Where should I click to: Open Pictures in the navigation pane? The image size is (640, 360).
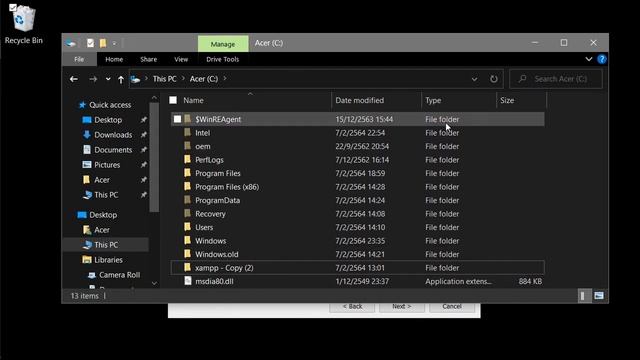(102, 165)
